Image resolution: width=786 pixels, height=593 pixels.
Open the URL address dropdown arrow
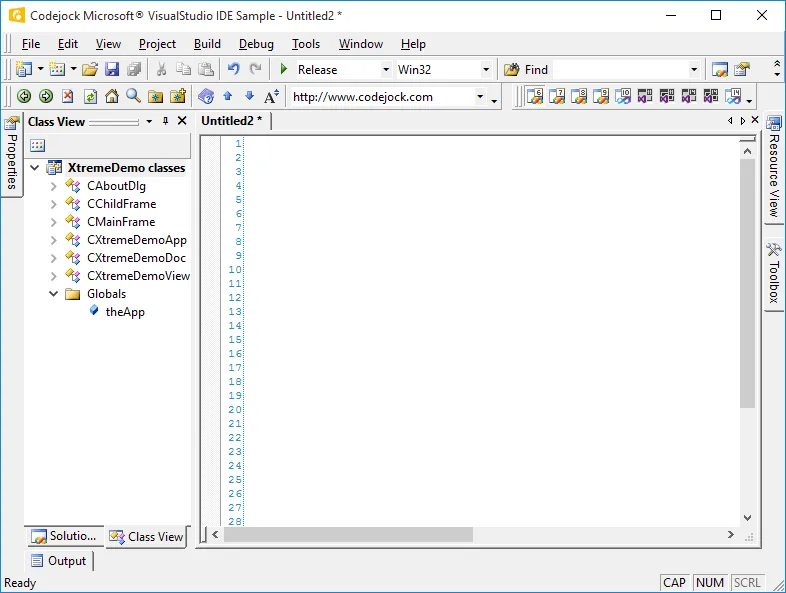(x=480, y=96)
